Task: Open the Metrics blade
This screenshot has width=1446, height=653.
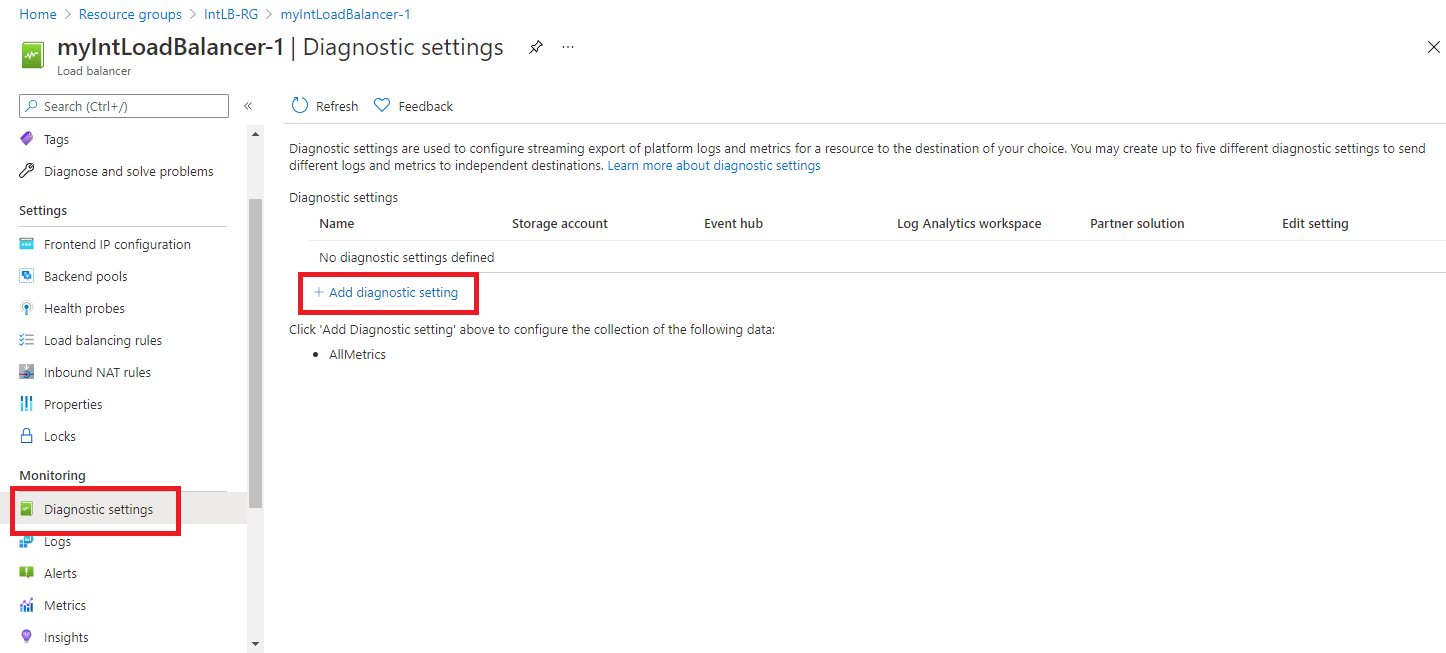Action: click(x=64, y=604)
